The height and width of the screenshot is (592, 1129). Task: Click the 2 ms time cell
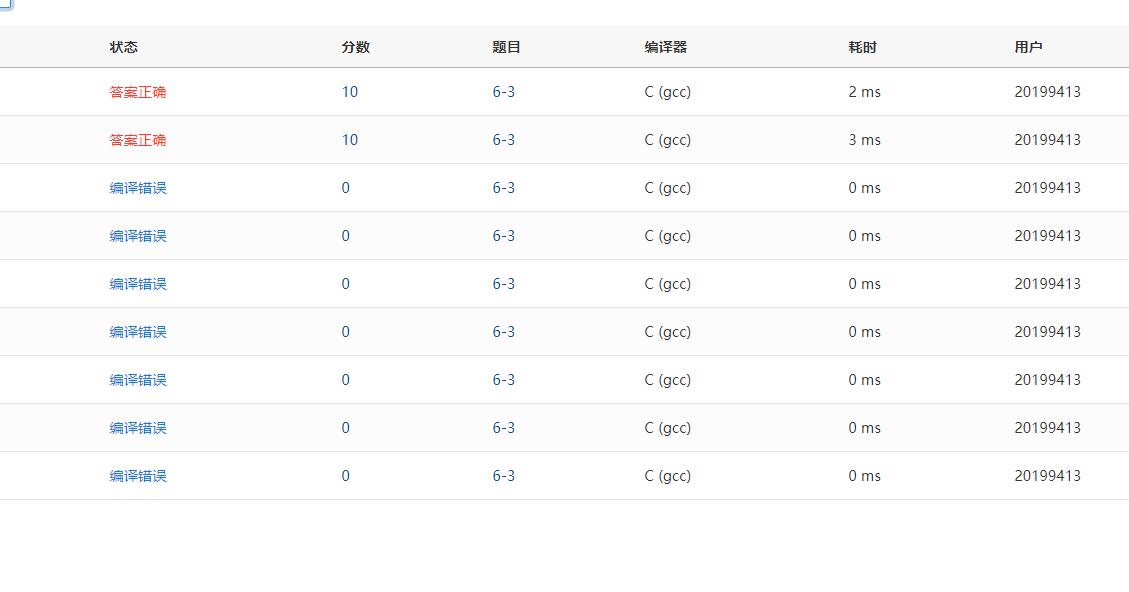pos(864,92)
